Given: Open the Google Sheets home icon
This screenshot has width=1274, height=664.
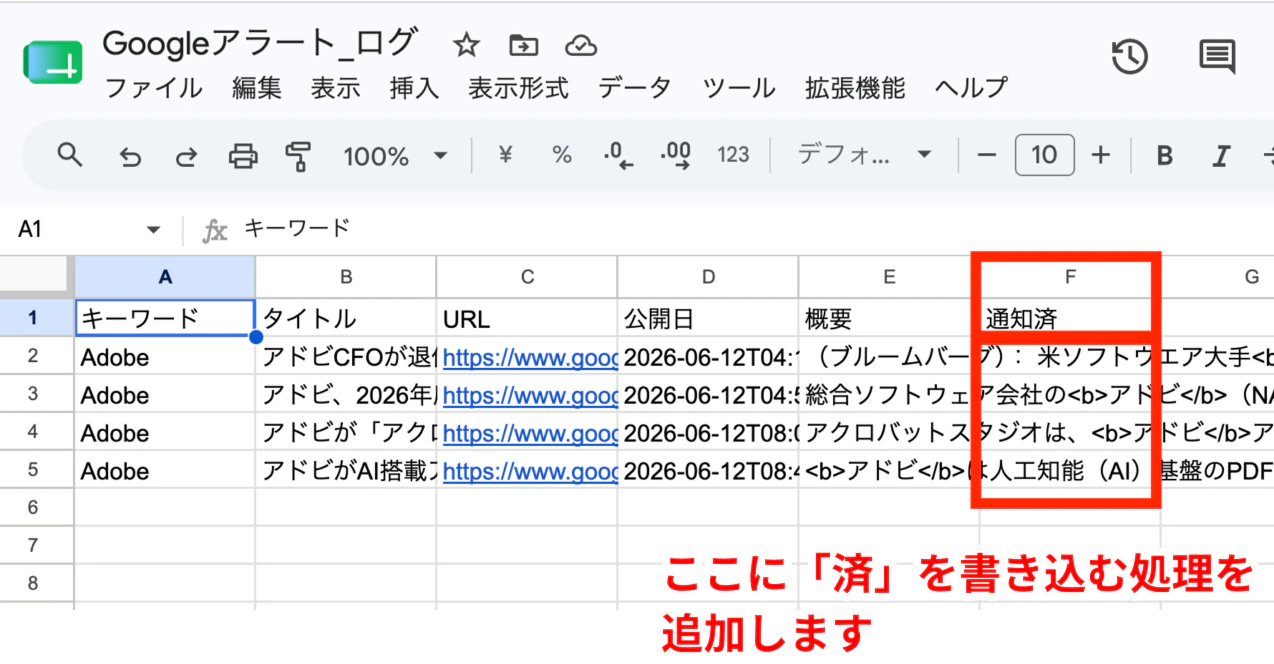Looking at the screenshot, I should pyautogui.click(x=52, y=62).
